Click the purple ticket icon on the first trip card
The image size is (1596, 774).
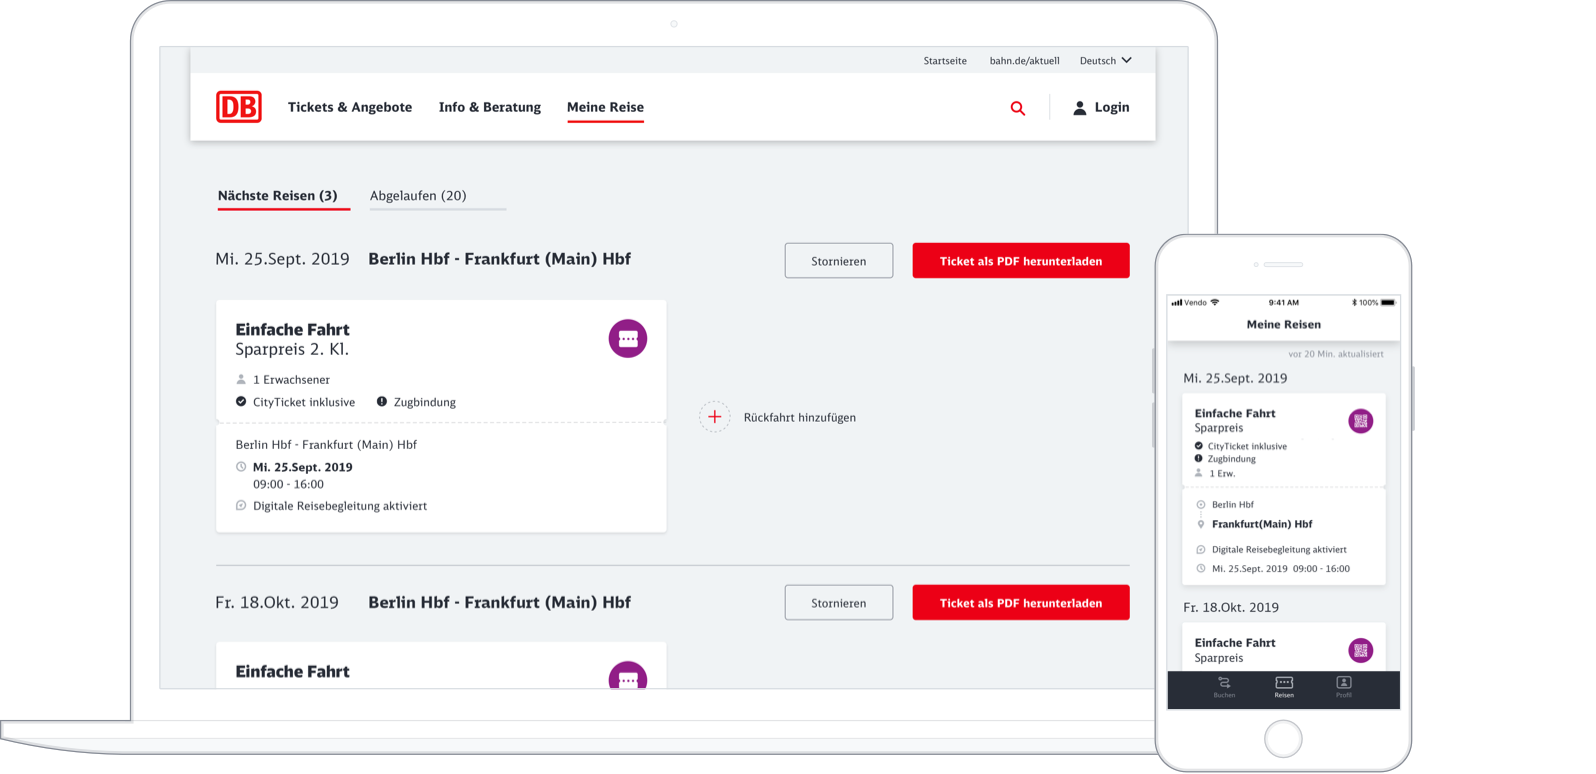628,339
